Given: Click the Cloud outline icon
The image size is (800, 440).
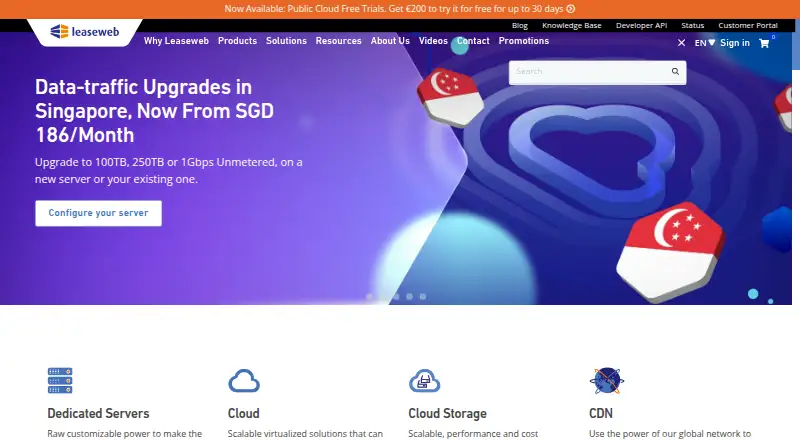Looking at the screenshot, I should (x=244, y=381).
